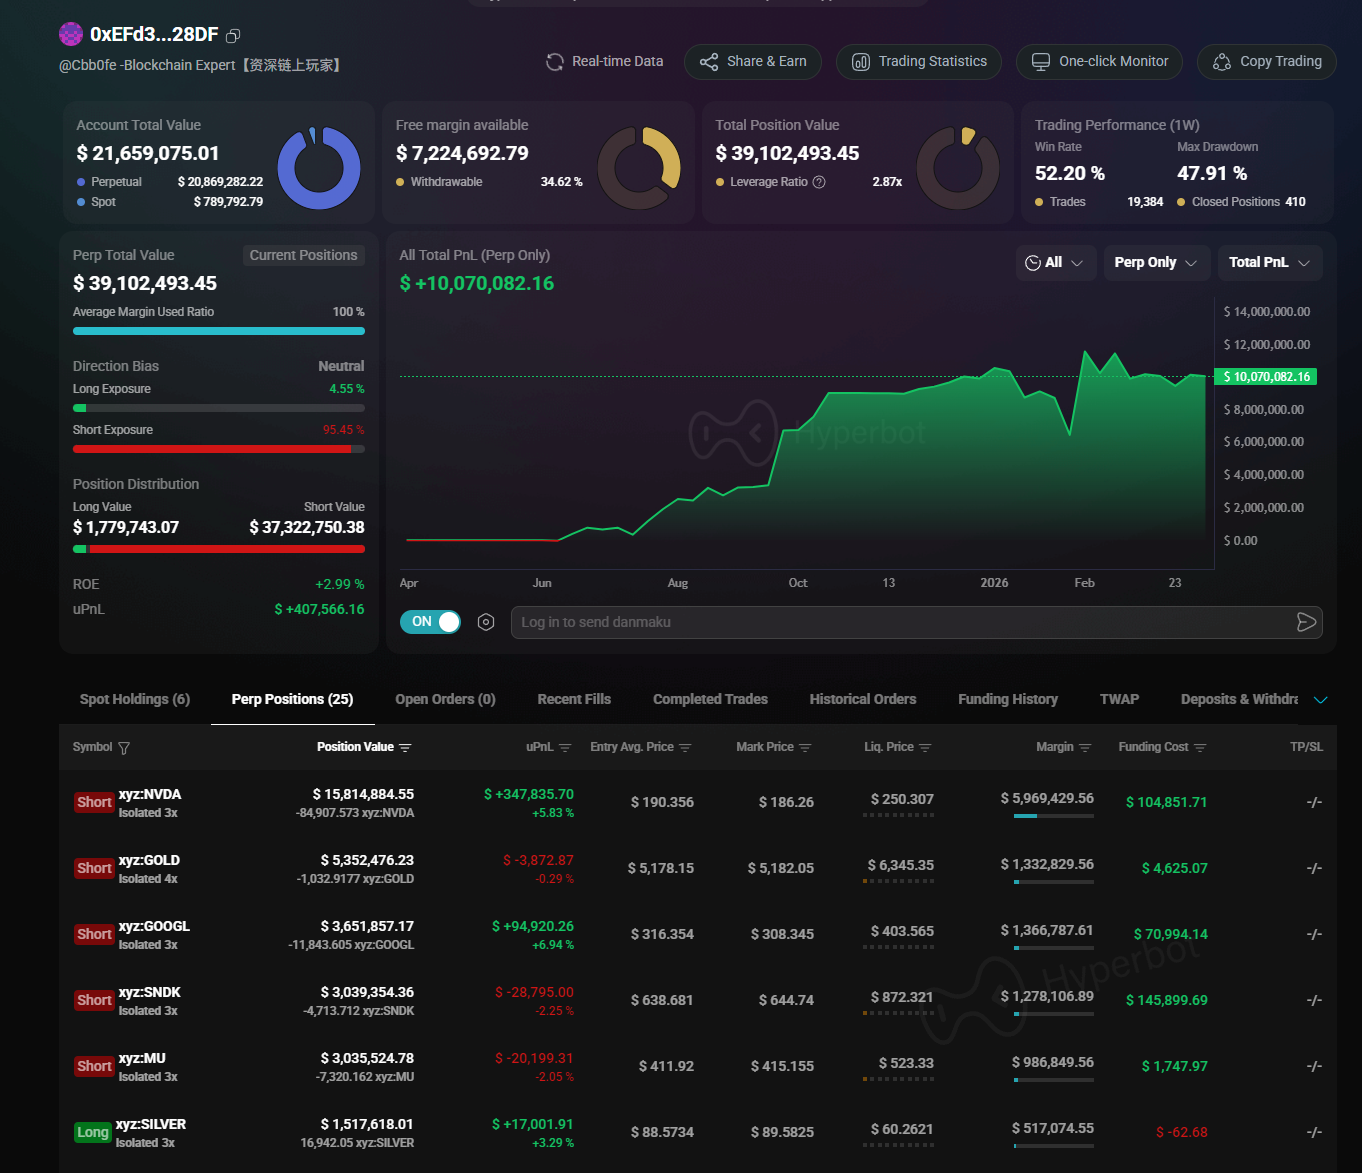The image size is (1362, 1173).
Task: Open the All time range dropdown
Action: pyautogui.click(x=1055, y=263)
